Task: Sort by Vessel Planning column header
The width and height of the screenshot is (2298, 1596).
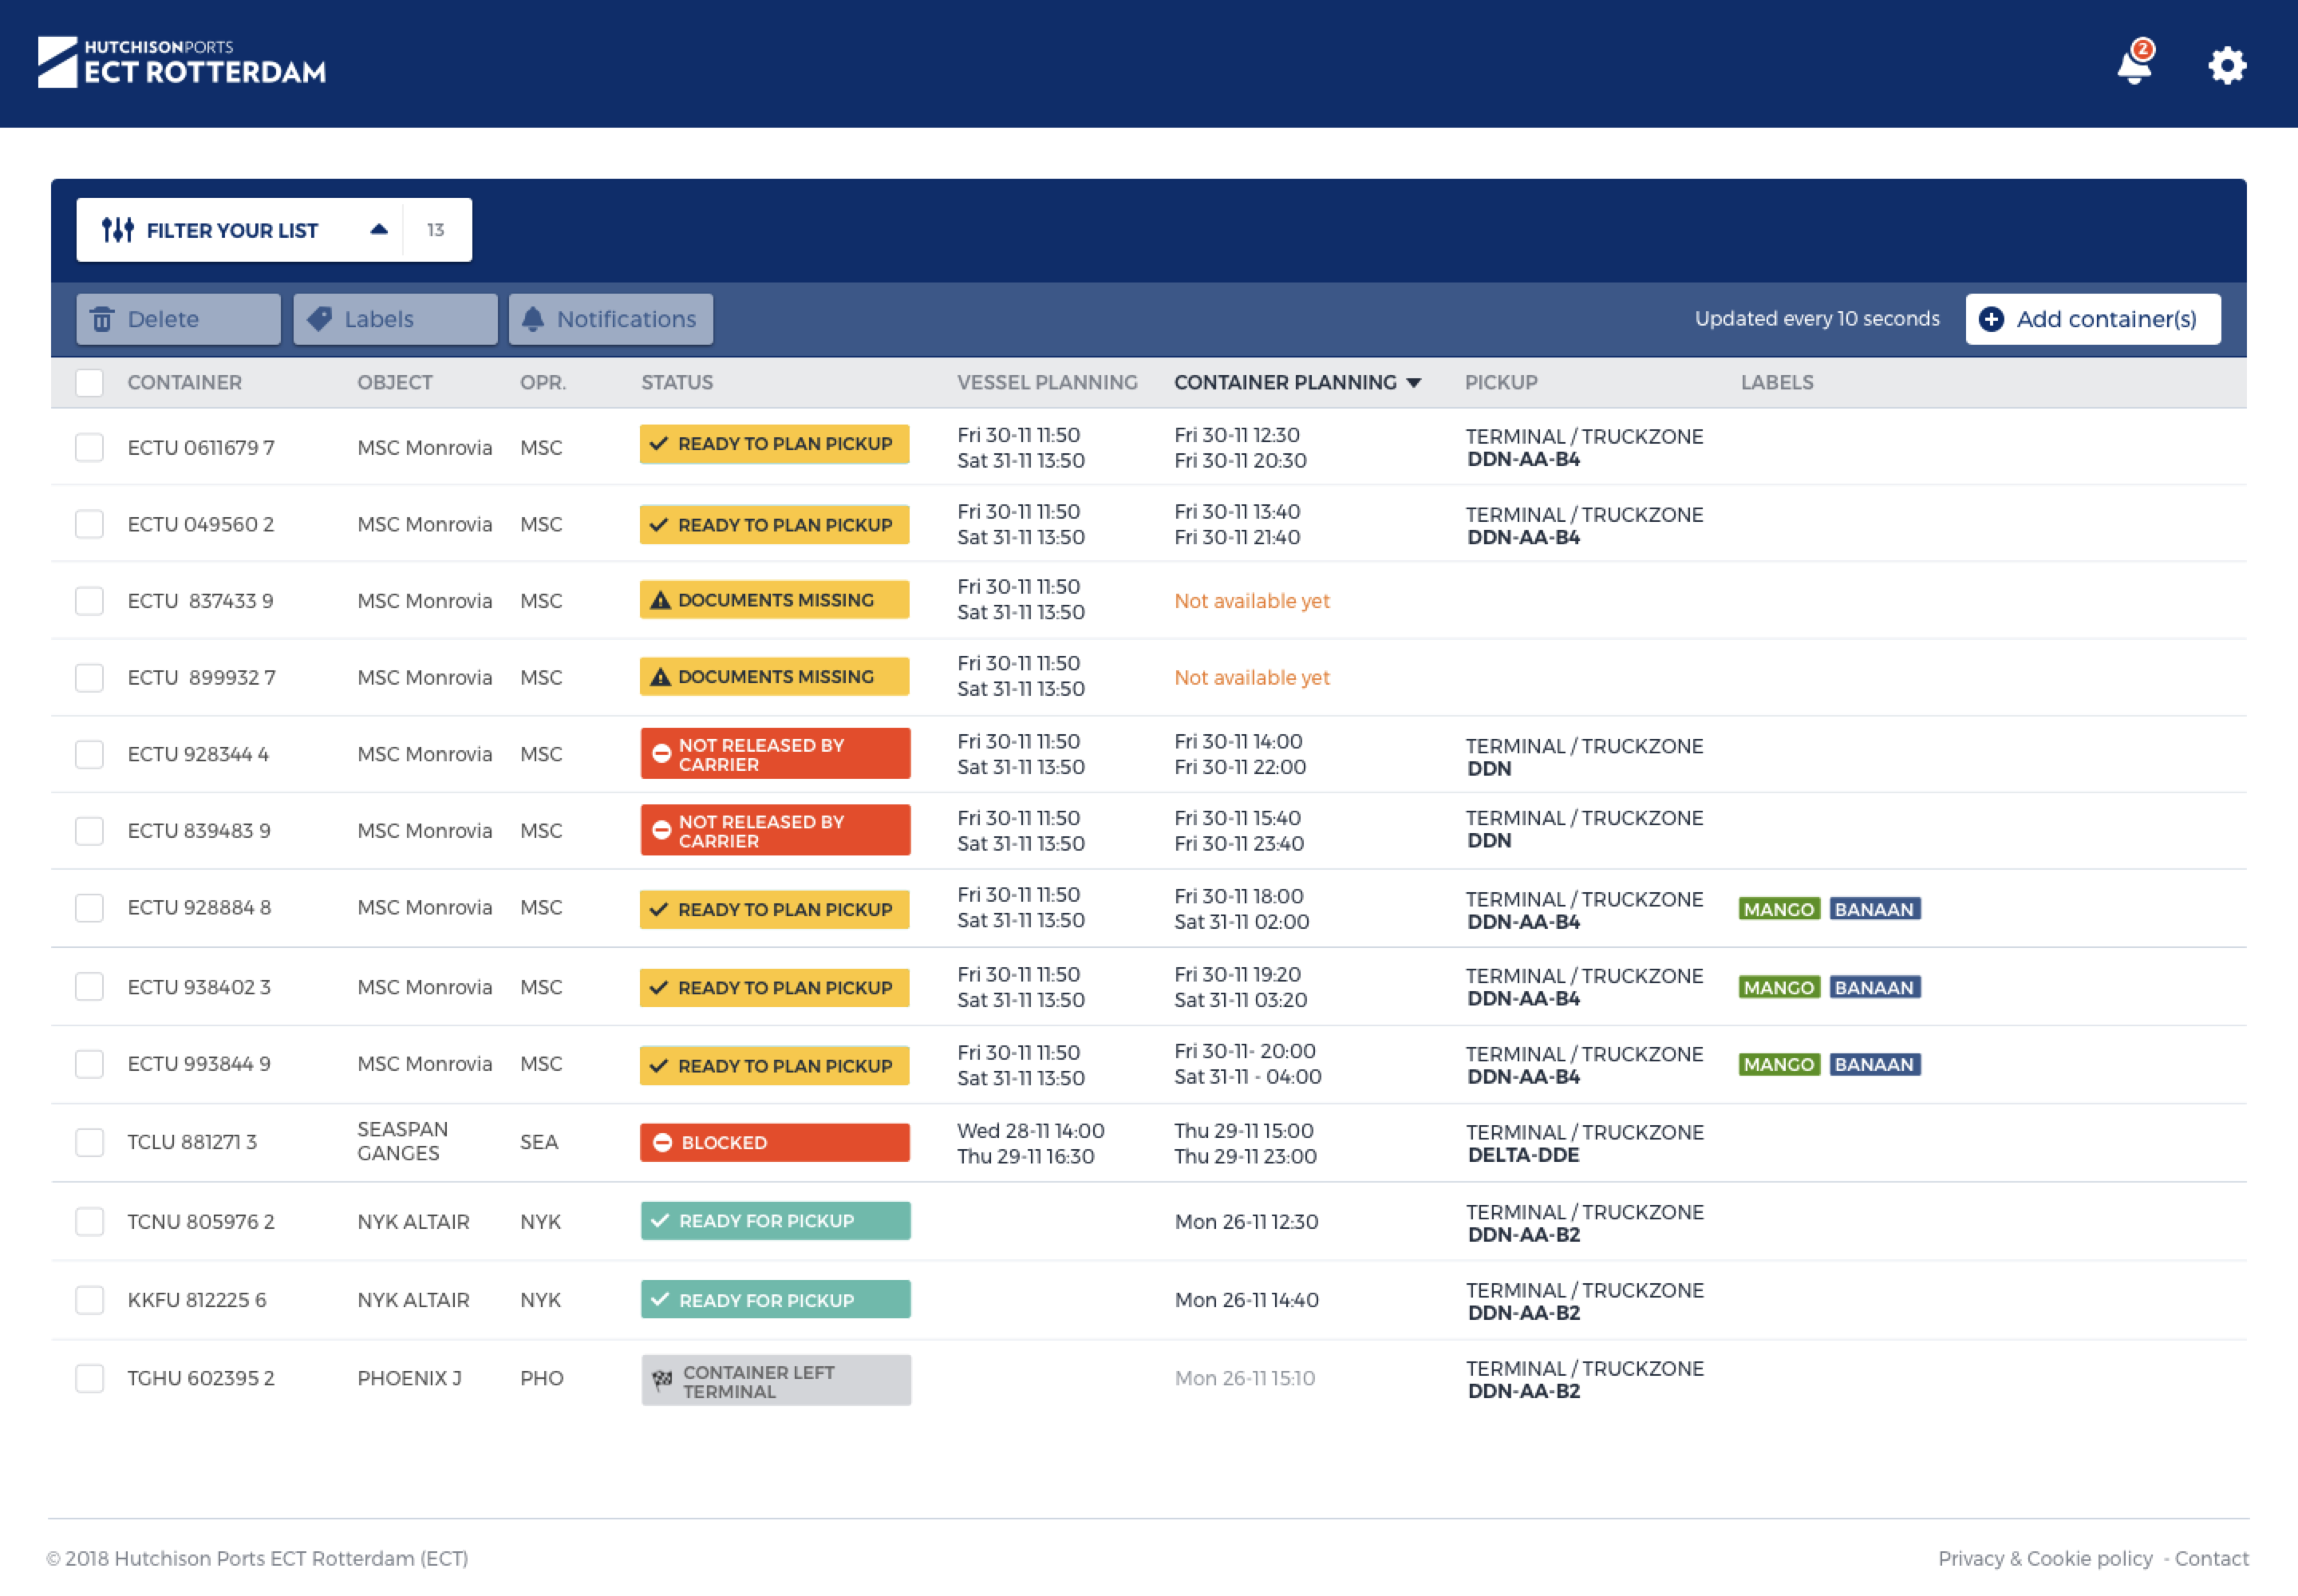Action: [x=1046, y=383]
